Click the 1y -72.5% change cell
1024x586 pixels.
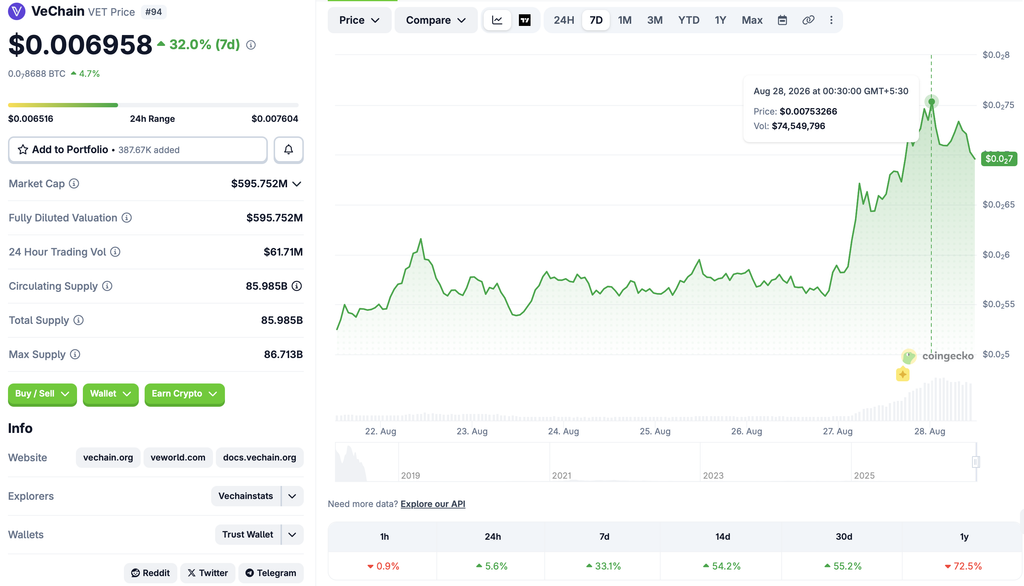[x=963, y=566]
